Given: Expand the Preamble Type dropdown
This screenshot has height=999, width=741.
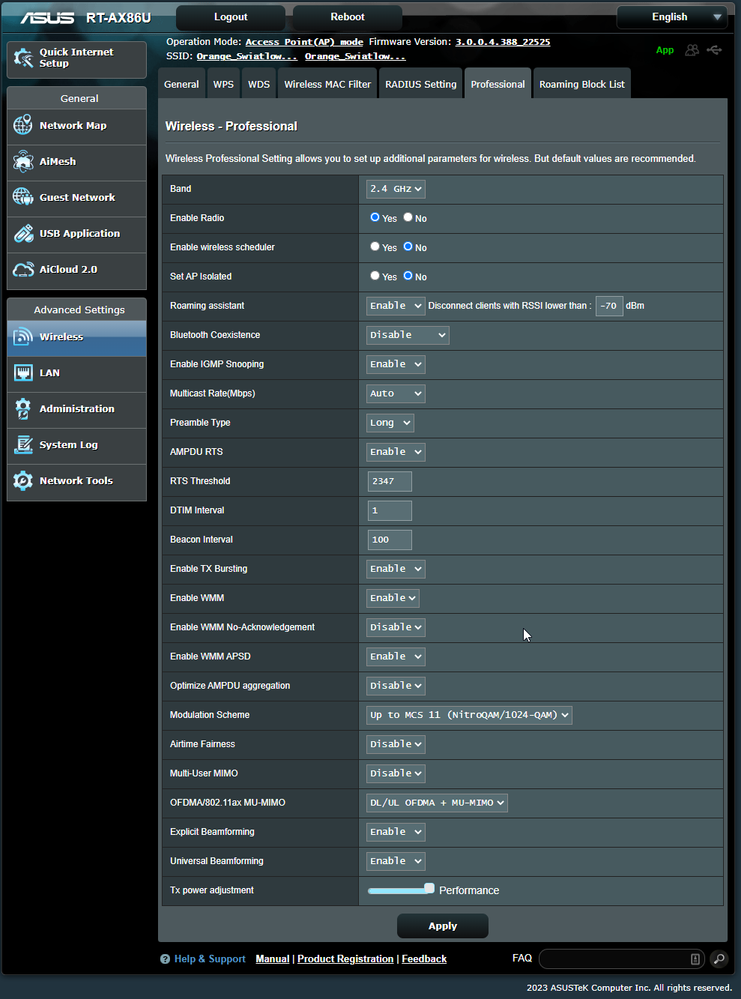Looking at the screenshot, I should tap(389, 422).
